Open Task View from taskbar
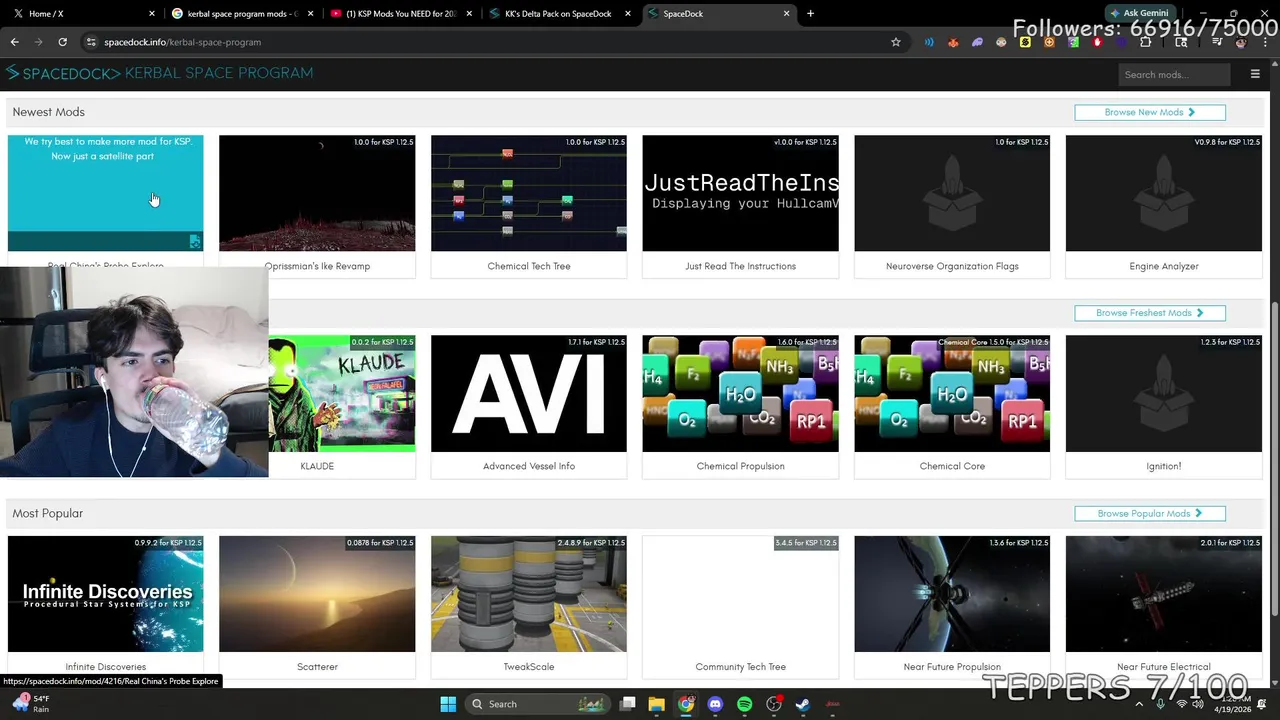The height and width of the screenshot is (720, 1280). tap(627, 704)
